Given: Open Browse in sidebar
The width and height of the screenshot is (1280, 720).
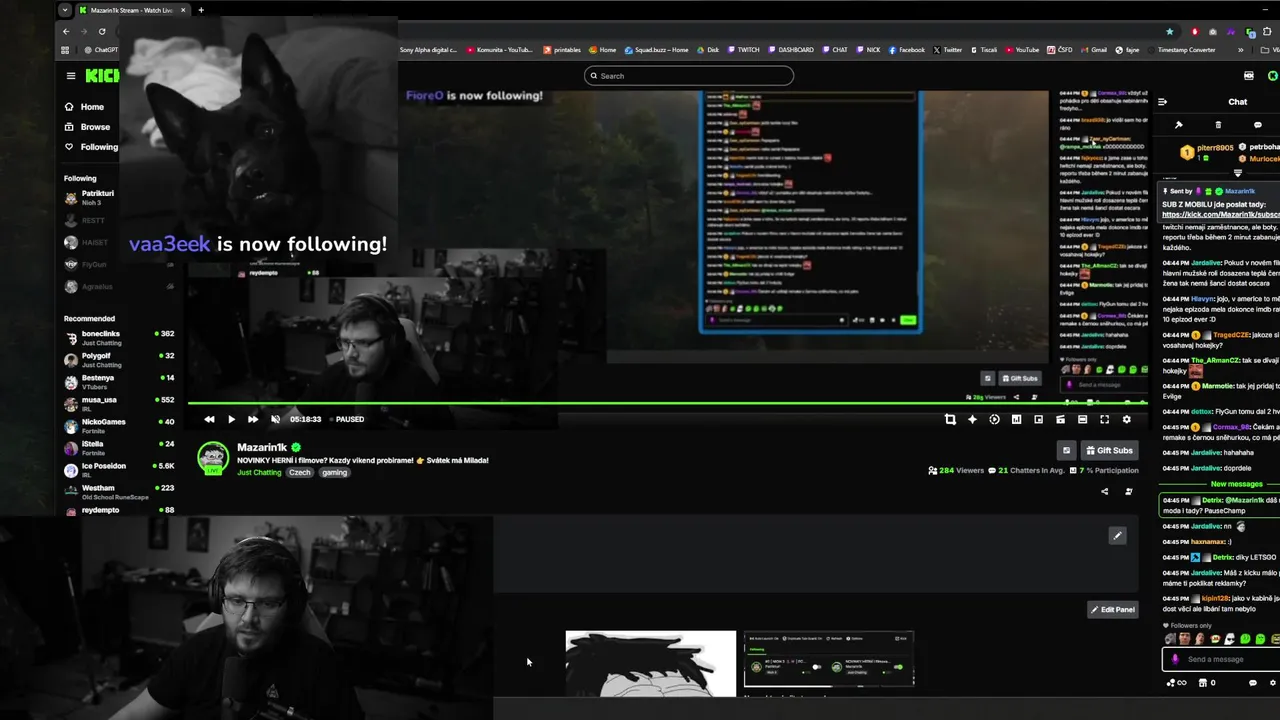Looking at the screenshot, I should point(87,127).
